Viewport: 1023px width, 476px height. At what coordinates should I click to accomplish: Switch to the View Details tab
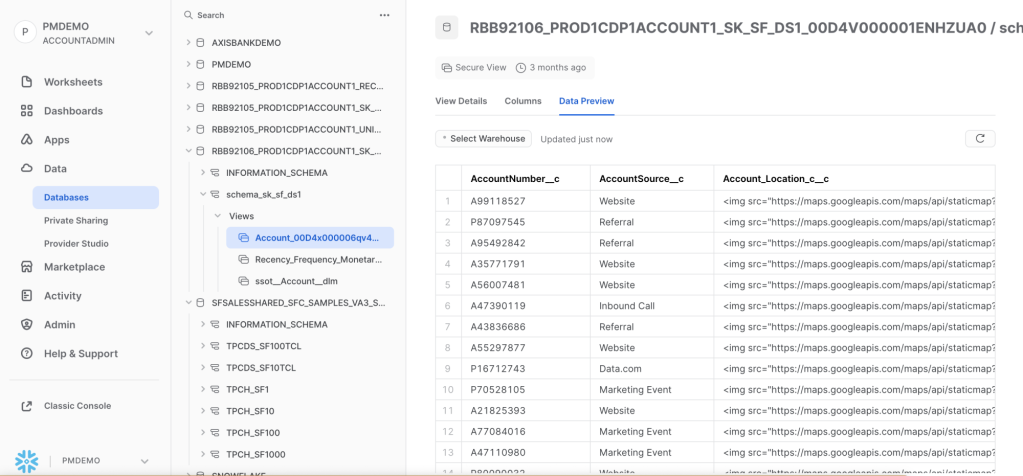click(461, 101)
